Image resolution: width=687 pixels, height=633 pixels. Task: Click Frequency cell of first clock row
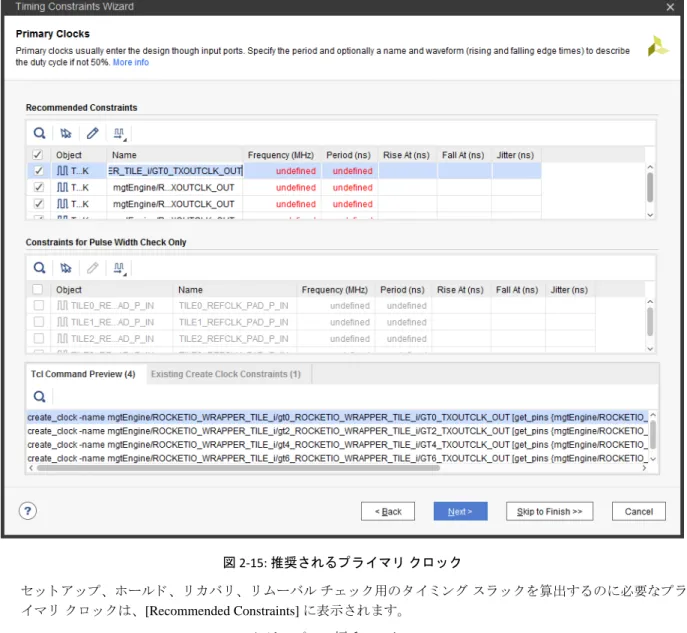click(283, 171)
